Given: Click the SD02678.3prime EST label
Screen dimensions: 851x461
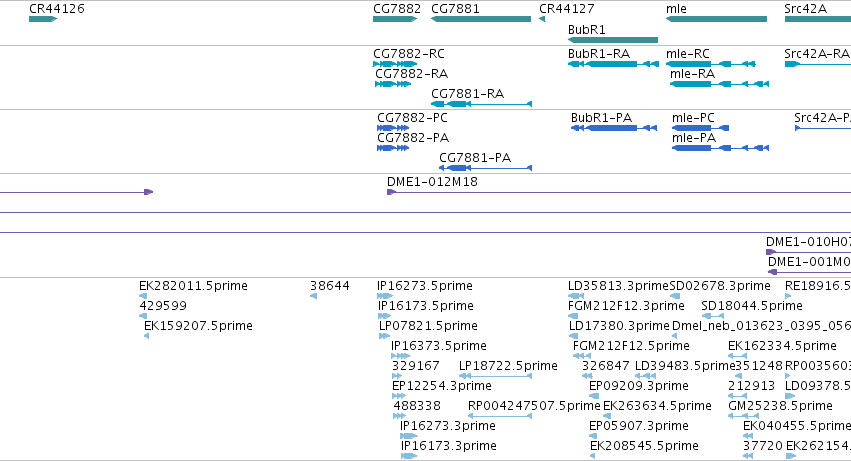Looking at the screenshot, I should (x=720, y=286).
